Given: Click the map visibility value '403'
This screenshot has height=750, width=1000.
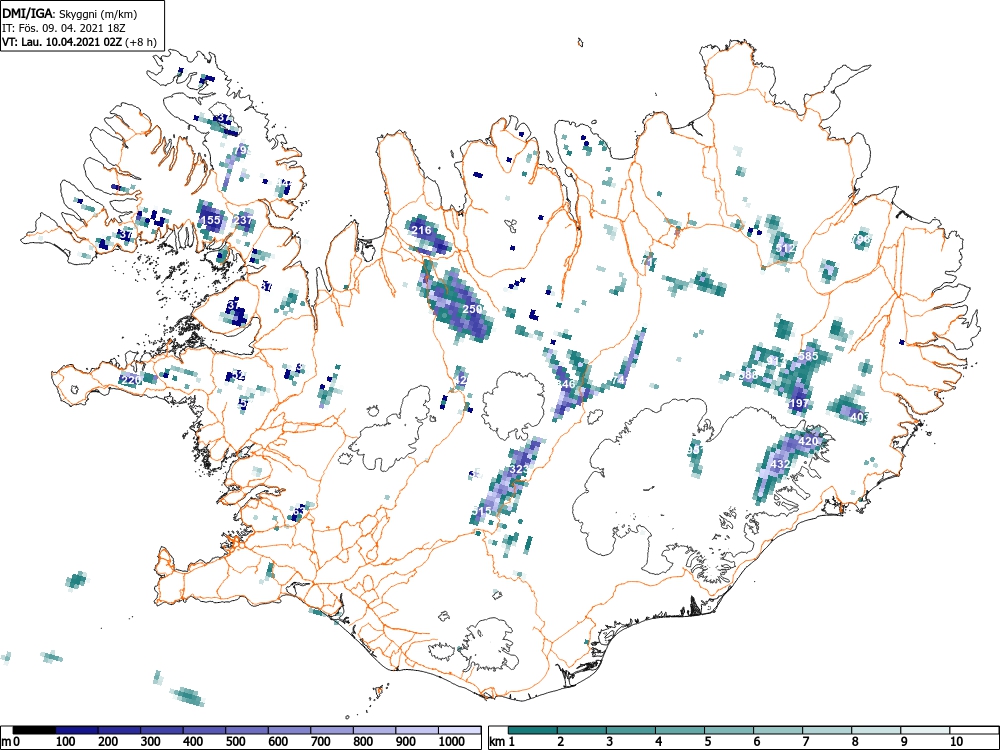Looking at the screenshot, I should coord(860,417).
